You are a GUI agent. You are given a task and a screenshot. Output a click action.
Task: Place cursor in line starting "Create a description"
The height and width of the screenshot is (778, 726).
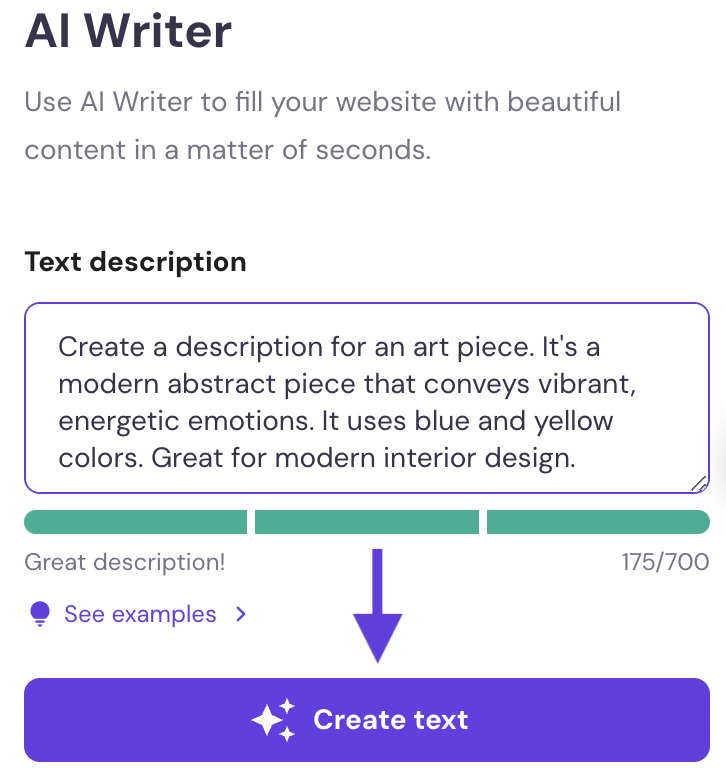(329, 348)
